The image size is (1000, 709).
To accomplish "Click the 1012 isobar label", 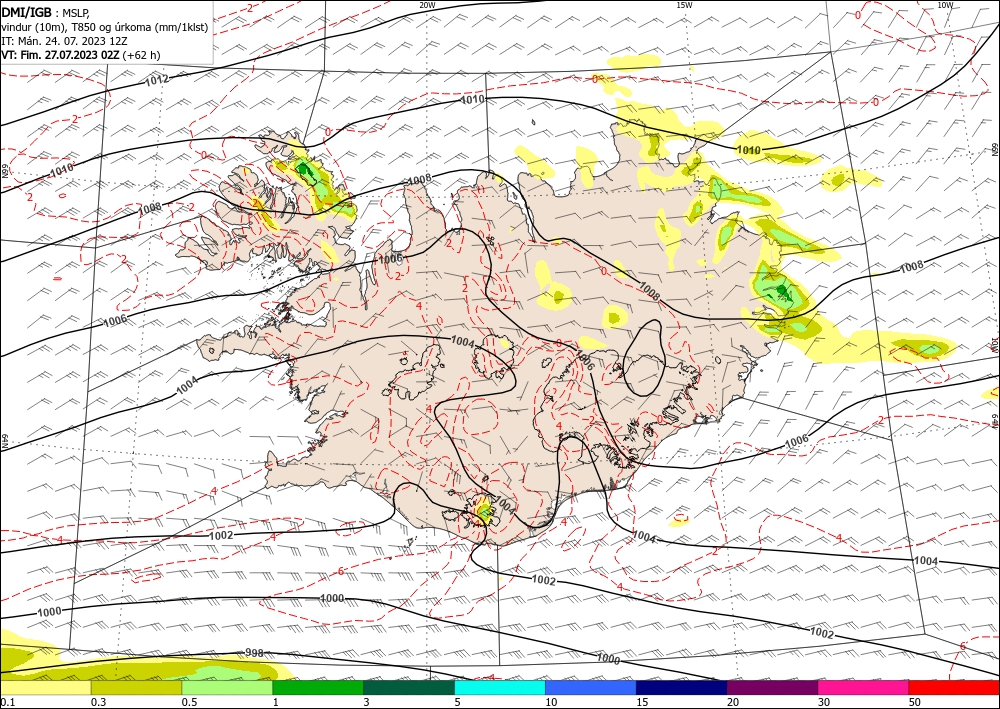I will 157,80.
